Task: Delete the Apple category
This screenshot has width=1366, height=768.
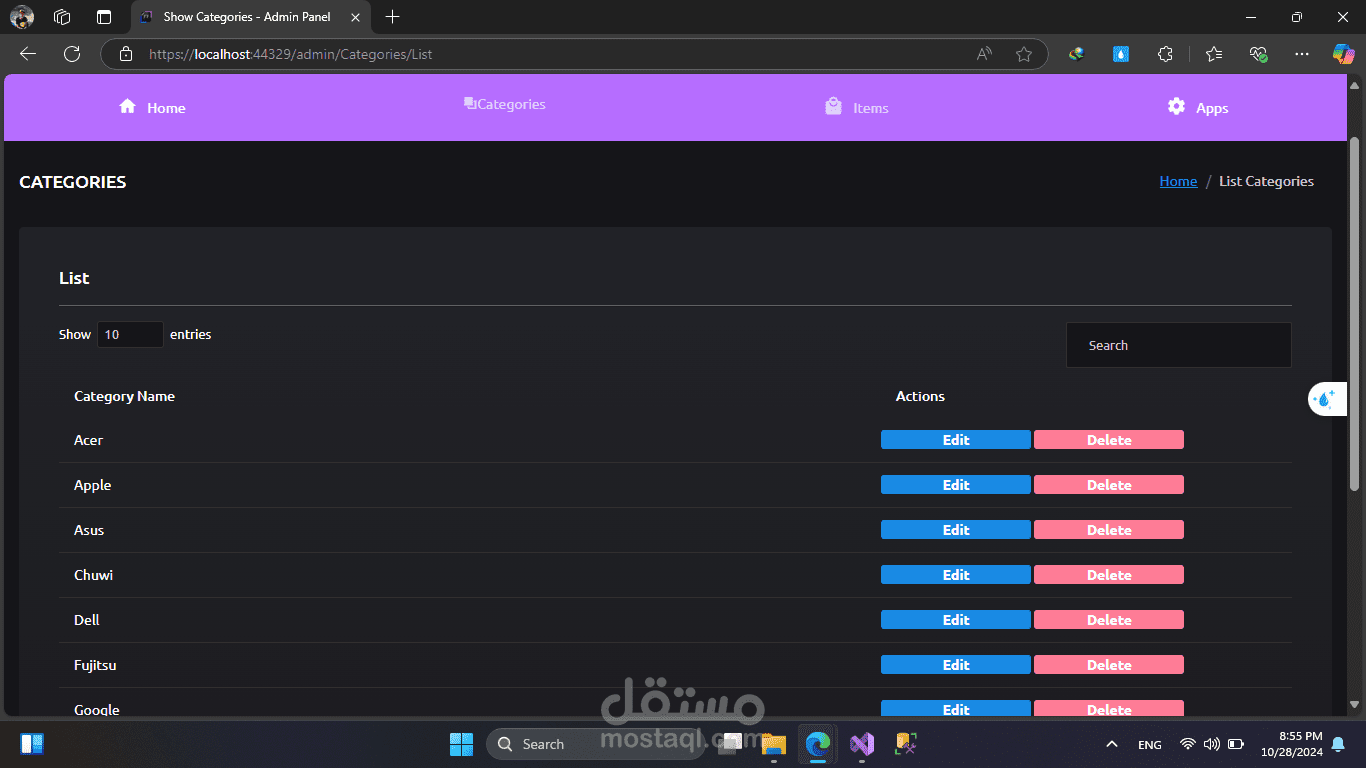Action: [1109, 485]
